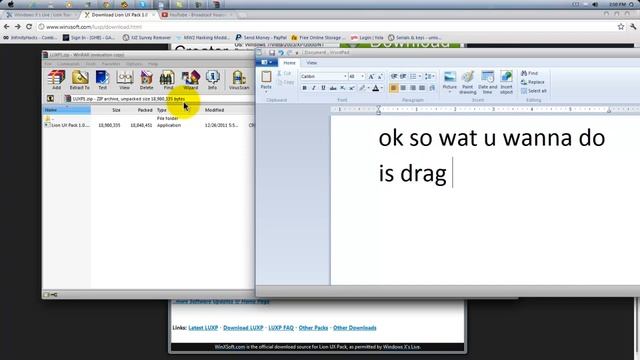640x360 pixels.
Task: Click the Shrink font icon in WordPad
Action: (x=380, y=76)
